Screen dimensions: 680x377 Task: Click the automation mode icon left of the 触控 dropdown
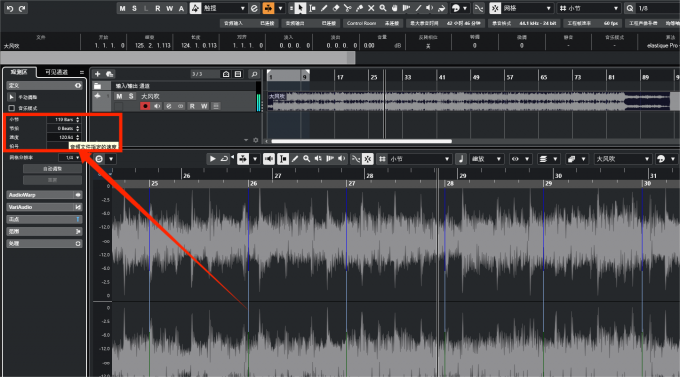(x=196, y=8)
